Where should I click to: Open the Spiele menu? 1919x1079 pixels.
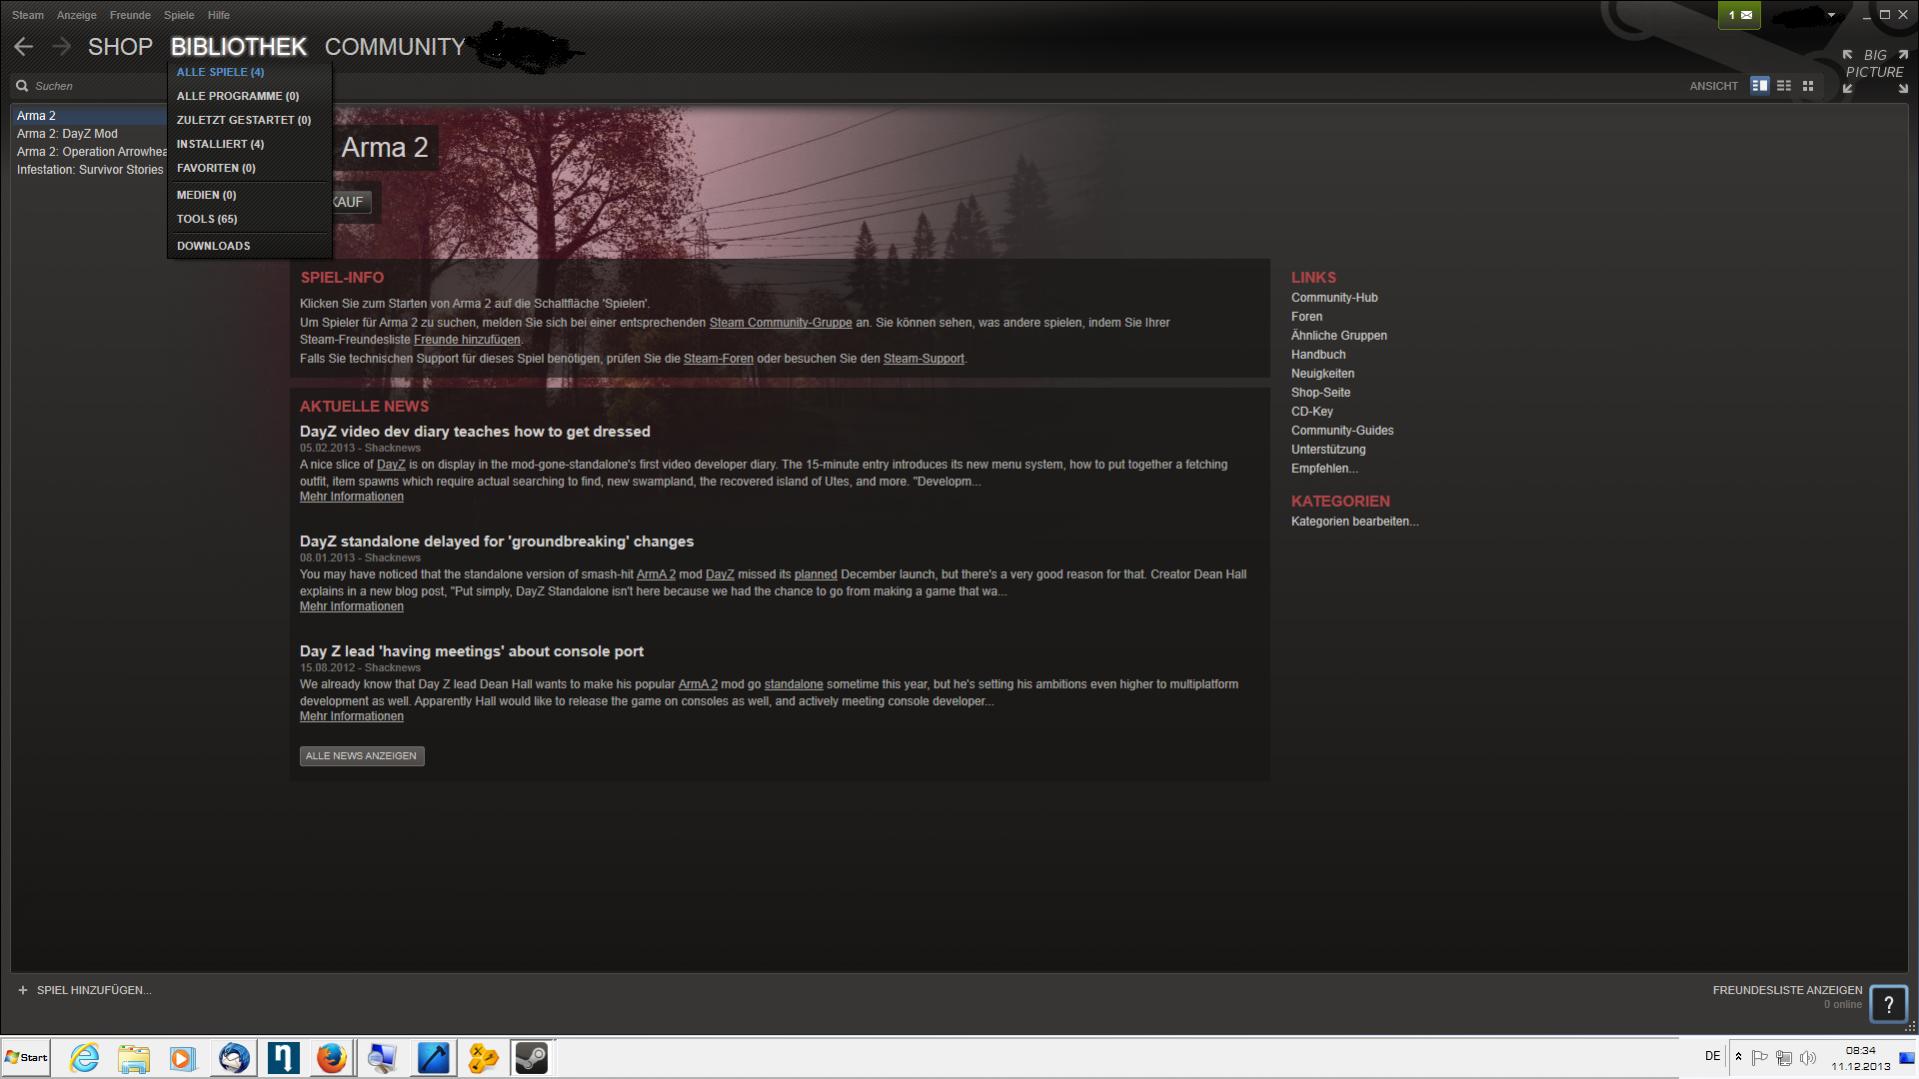click(179, 15)
